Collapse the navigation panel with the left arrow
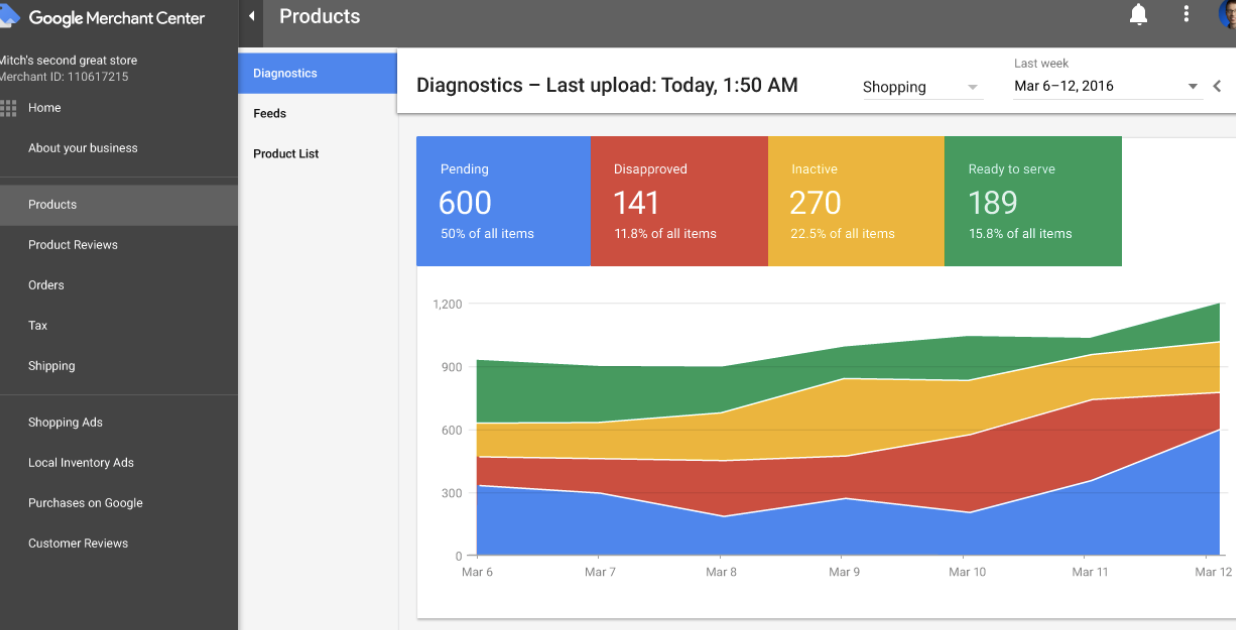Screen dimensions: 1236x630 point(252,16)
